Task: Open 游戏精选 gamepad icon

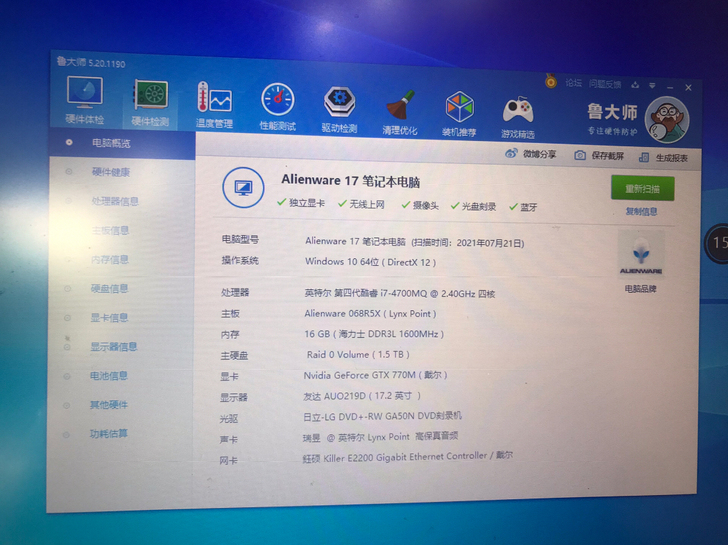Action: (518, 117)
